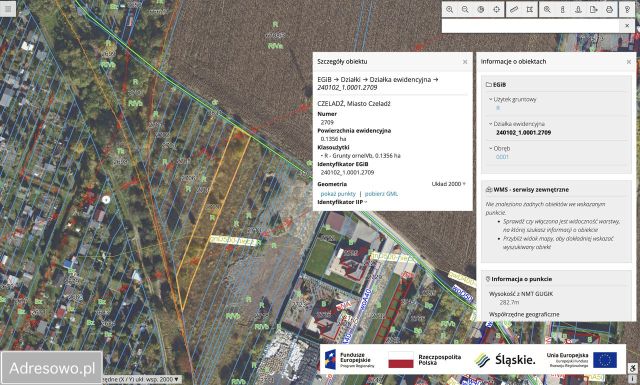
Task: Click the zoom out magnifier tool
Action: click(x=465, y=9)
